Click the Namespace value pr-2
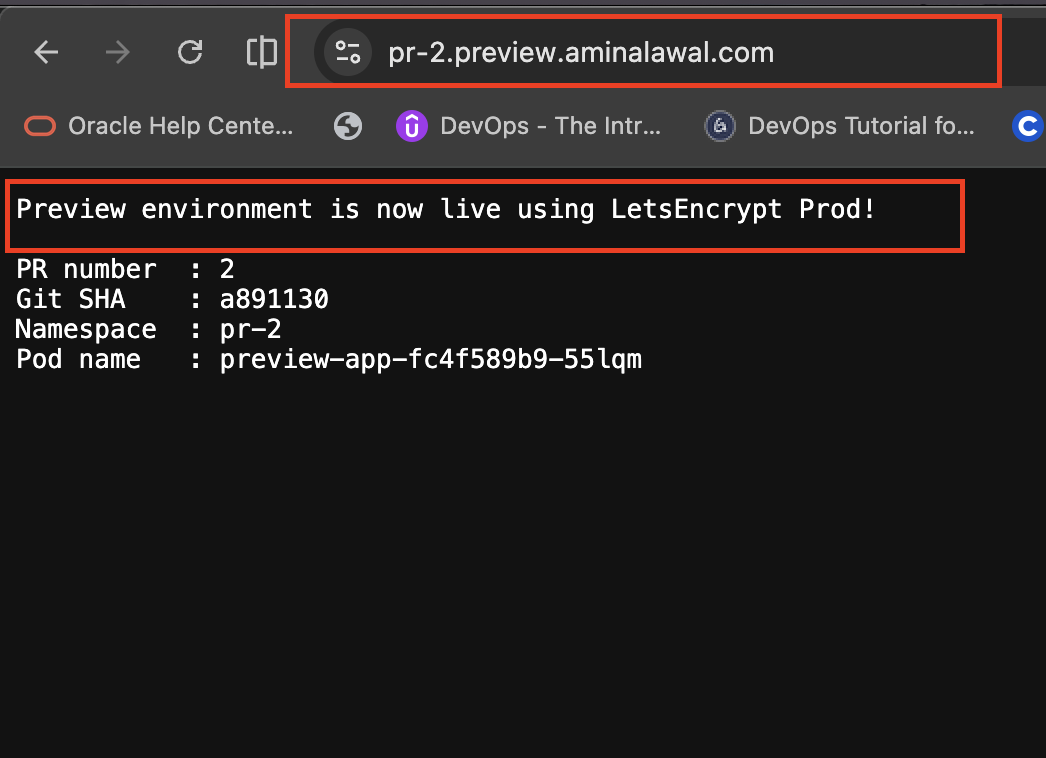 [x=250, y=329]
